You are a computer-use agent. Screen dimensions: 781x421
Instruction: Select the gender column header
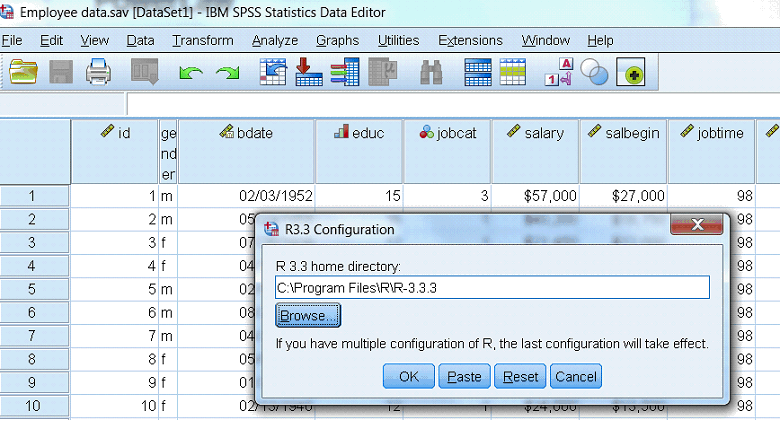point(168,151)
